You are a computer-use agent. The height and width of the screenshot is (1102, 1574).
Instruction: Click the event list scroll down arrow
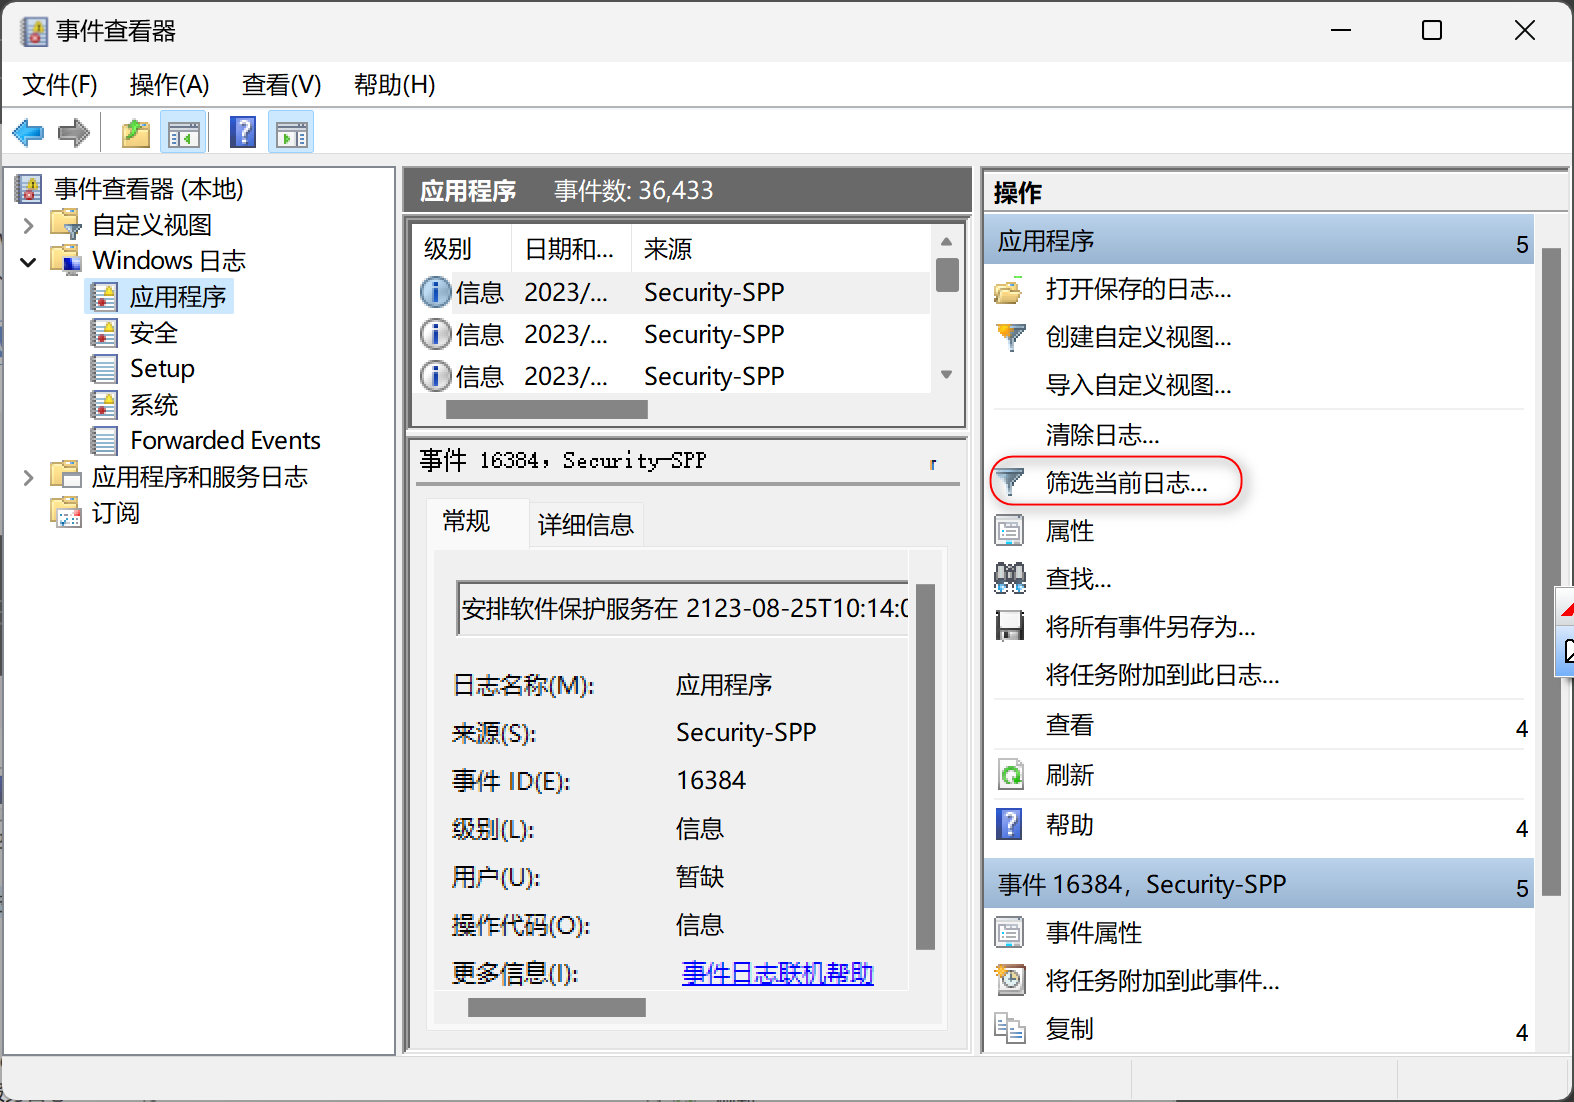(x=947, y=375)
